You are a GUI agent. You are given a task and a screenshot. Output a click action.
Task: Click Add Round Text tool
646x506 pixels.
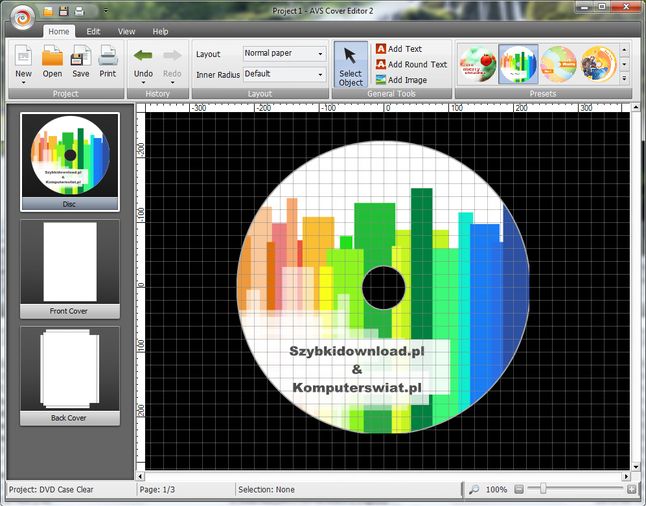pyautogui.click(x=411, y=64)
